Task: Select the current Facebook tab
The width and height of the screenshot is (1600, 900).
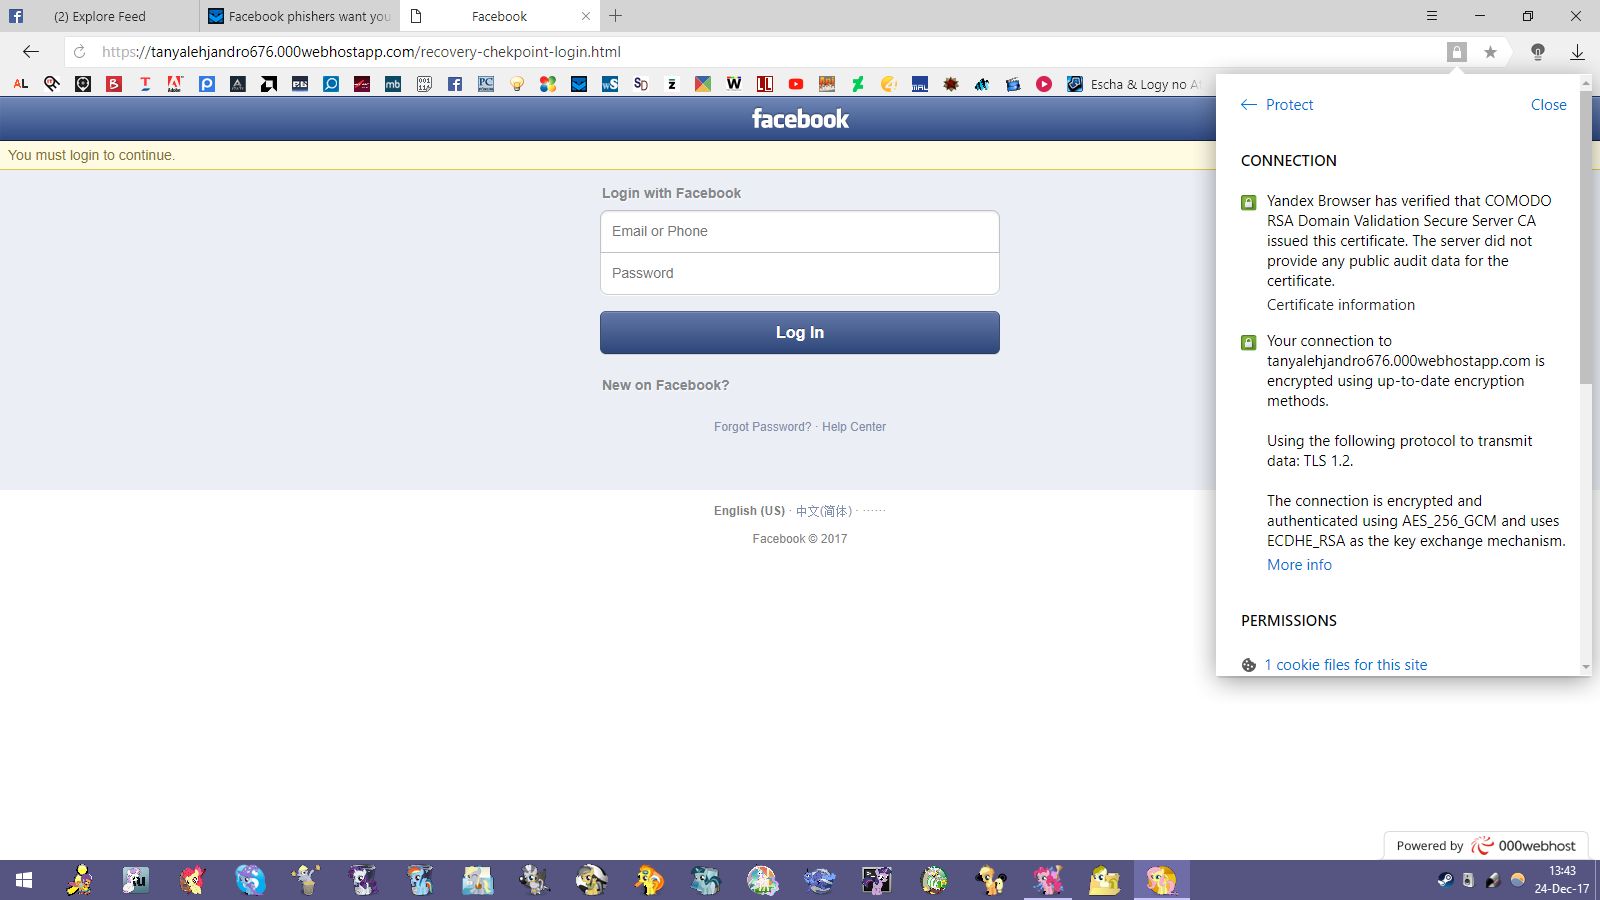Action: tap(499, 16)
